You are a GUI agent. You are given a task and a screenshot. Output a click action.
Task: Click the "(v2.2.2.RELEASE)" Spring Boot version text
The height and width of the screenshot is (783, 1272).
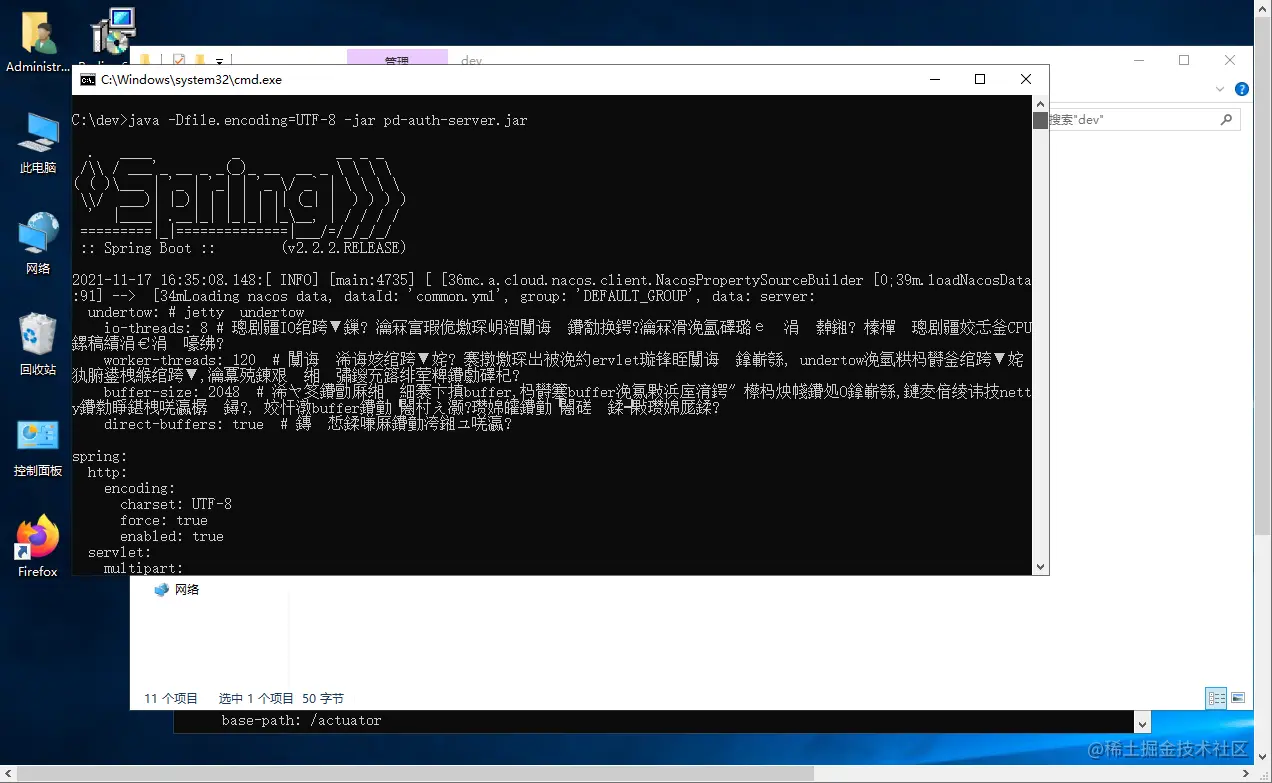click(x=343, y=248)
